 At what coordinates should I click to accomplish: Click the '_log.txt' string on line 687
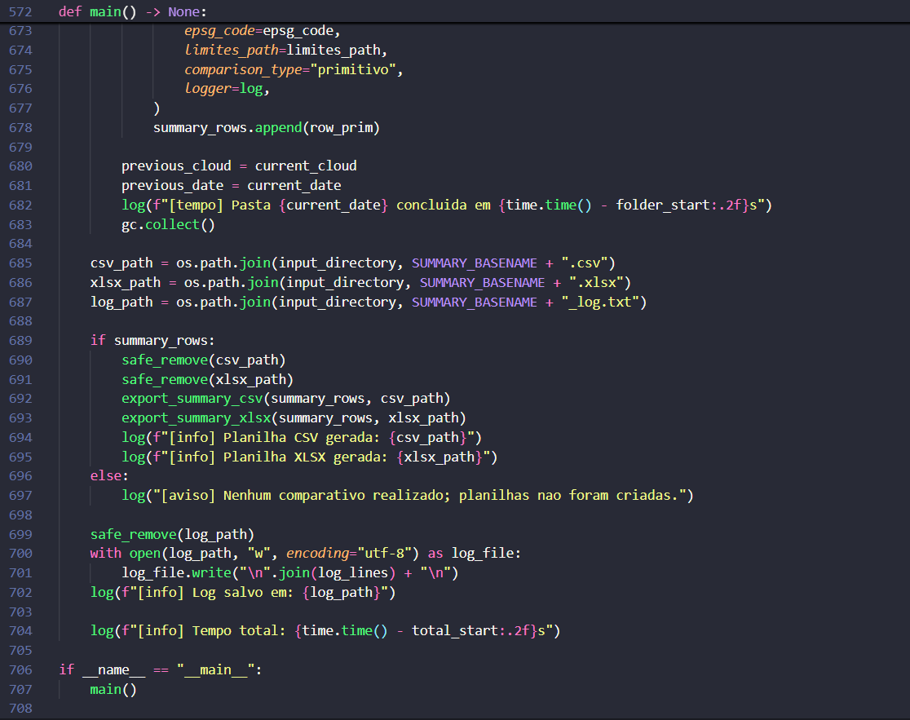tap(603, 302)
